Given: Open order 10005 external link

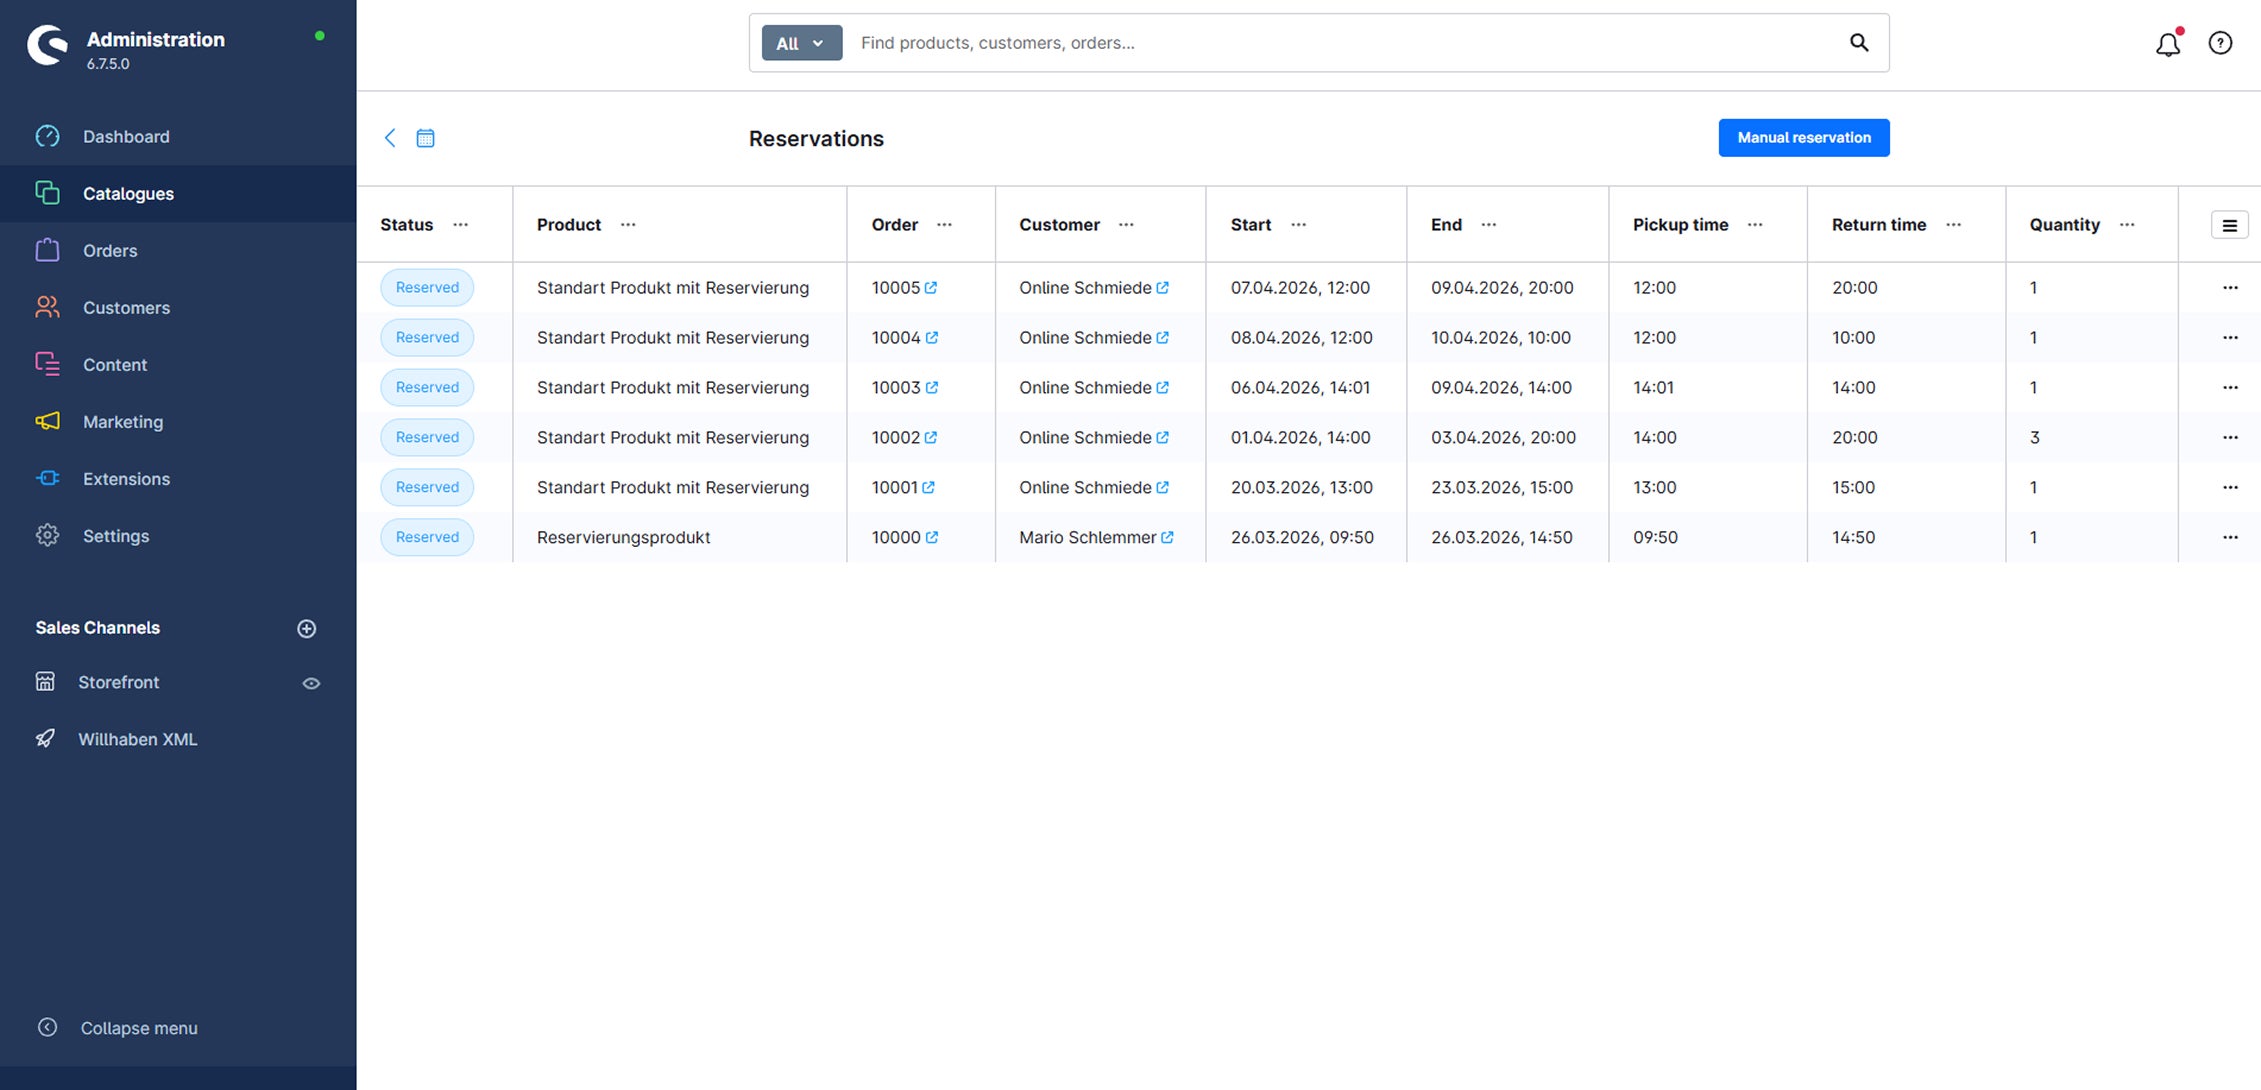Looking at the screenshot, I should tap(931, 287).
